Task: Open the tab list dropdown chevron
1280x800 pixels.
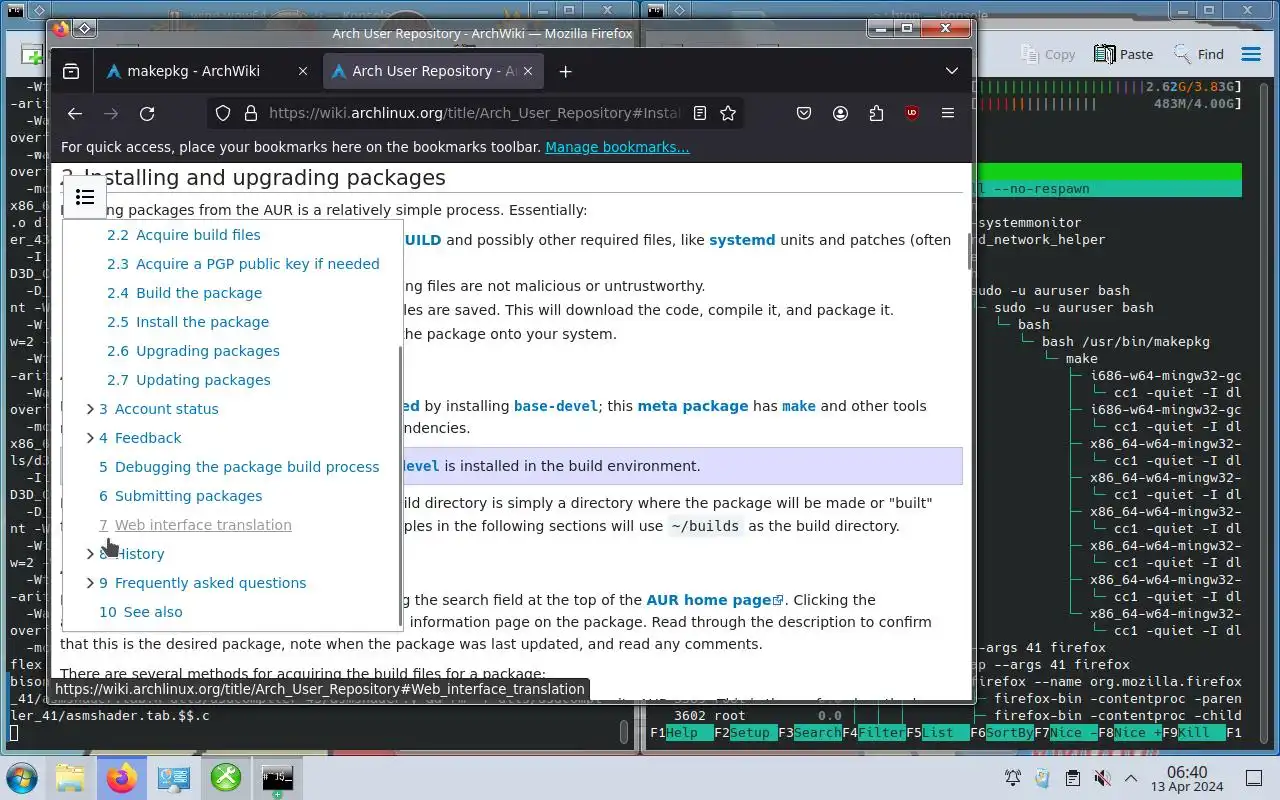Action: 951,71
